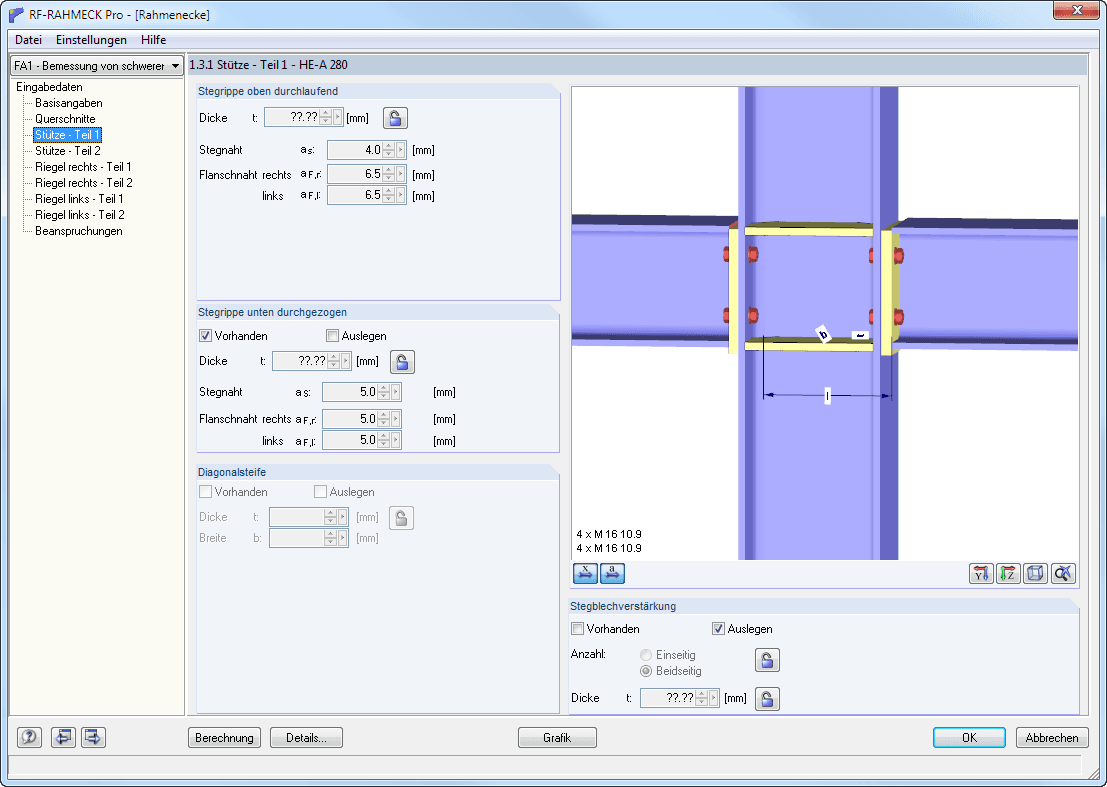Open arrow list beside top Flanschnaht links 6.5

[x=401, y=195]
